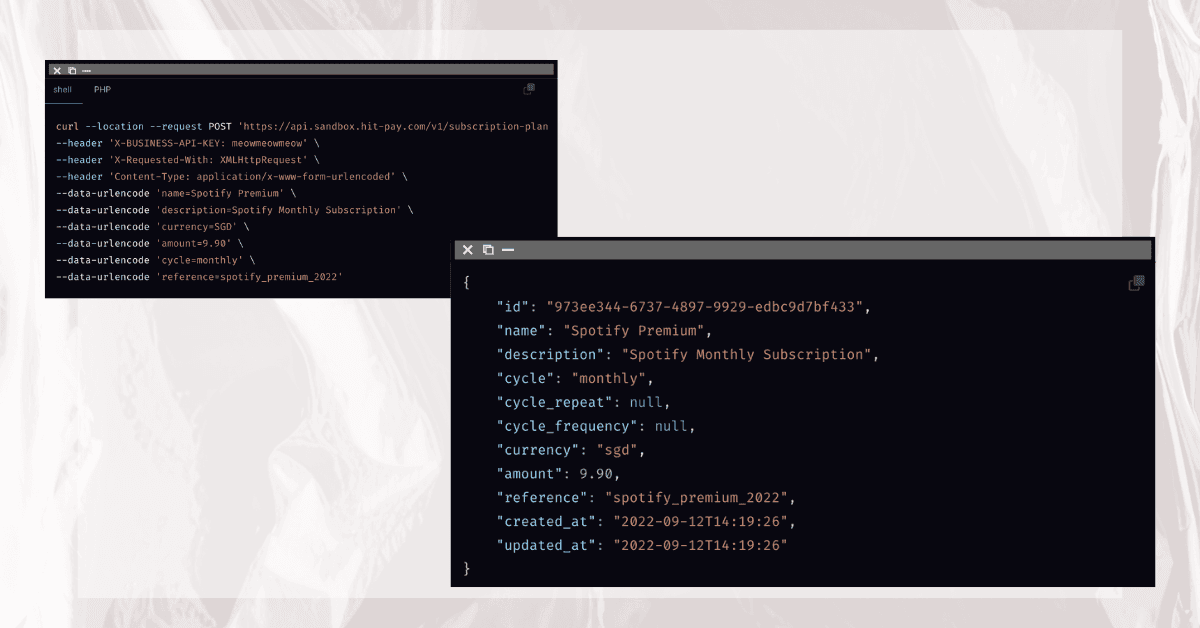Close the curl request window
Image resolution: width=1200 pixels, height=628 pixels.
57,70
